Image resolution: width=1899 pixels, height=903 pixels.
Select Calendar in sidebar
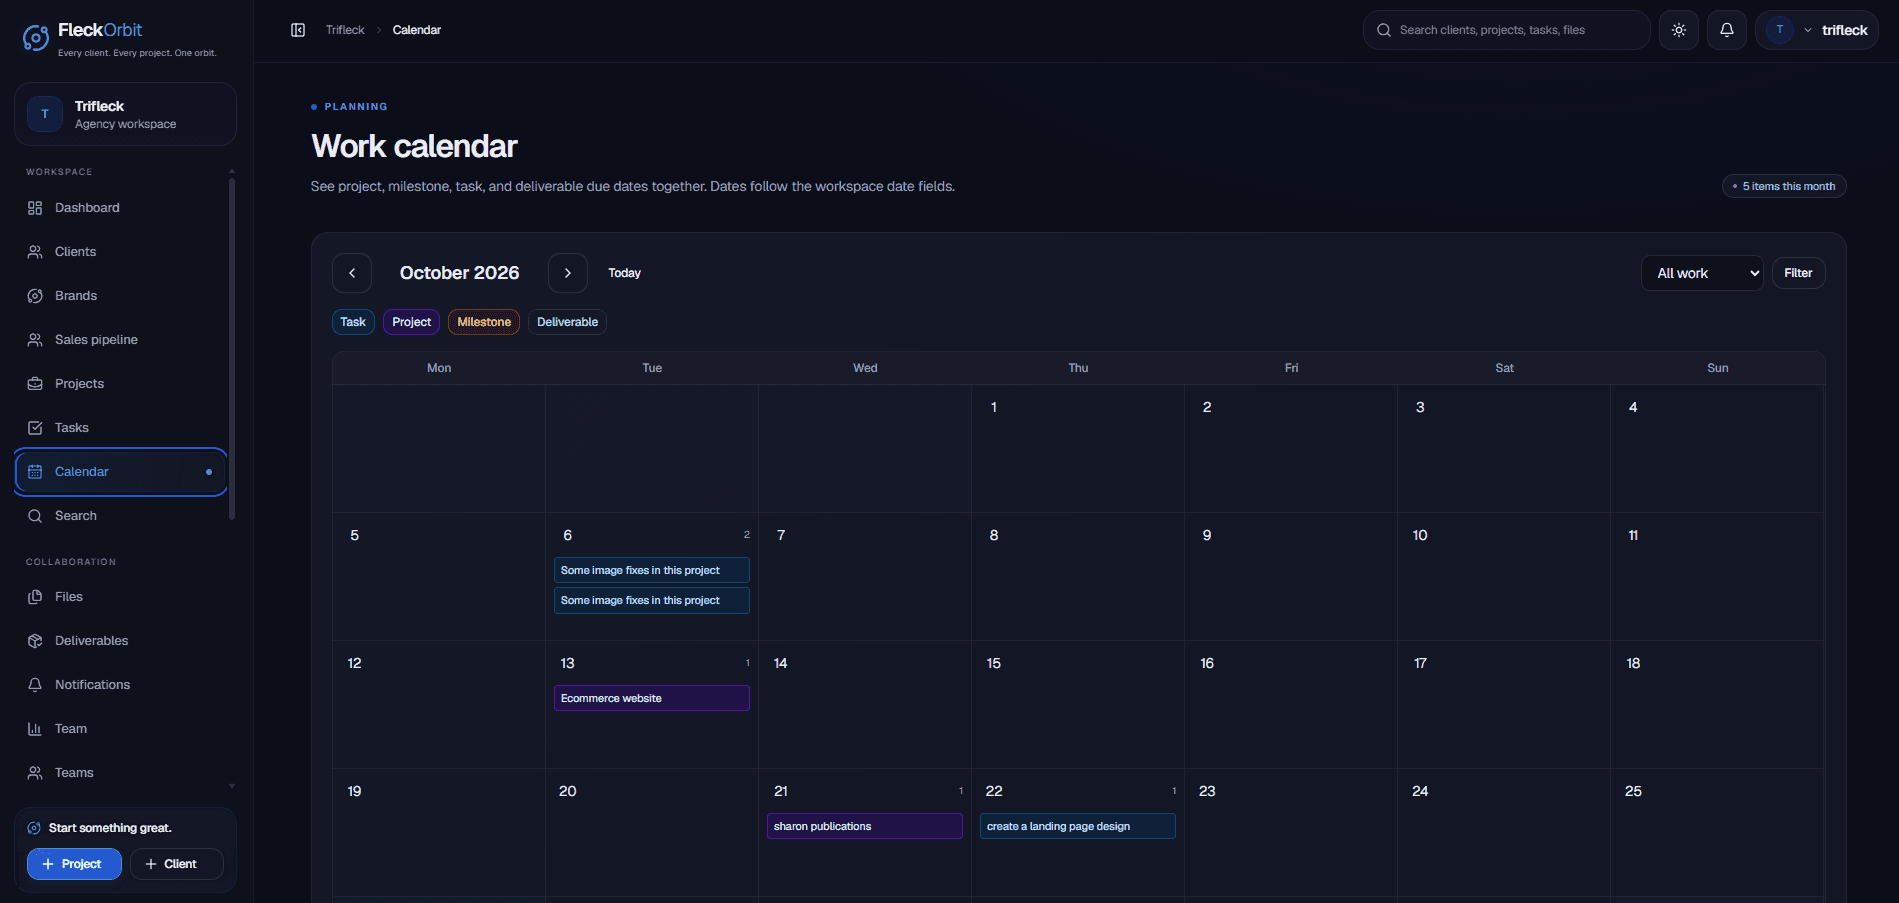click(121, 472)
